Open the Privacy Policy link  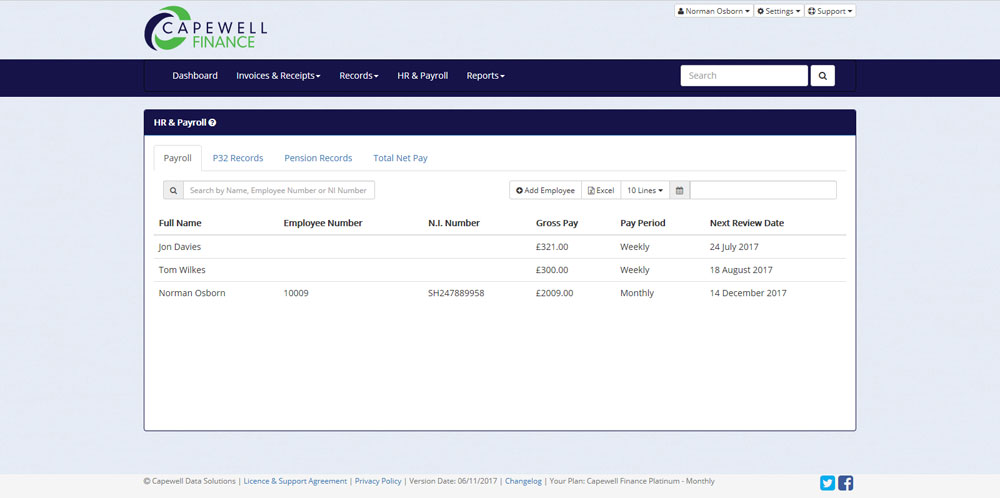coord(378,481)
